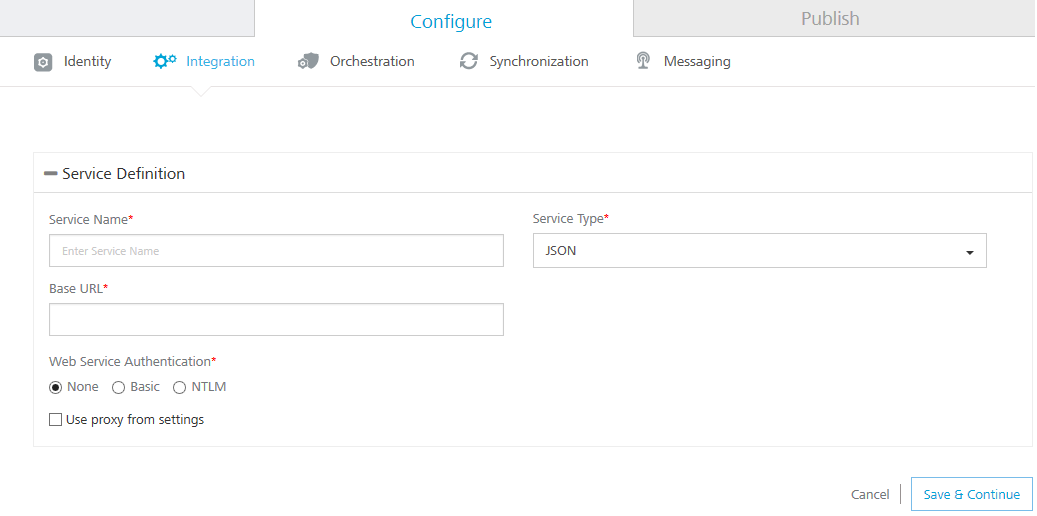This screenshot has height=516, width=1037.
Task: Click the Base URL label
Action: coord(78,288)
